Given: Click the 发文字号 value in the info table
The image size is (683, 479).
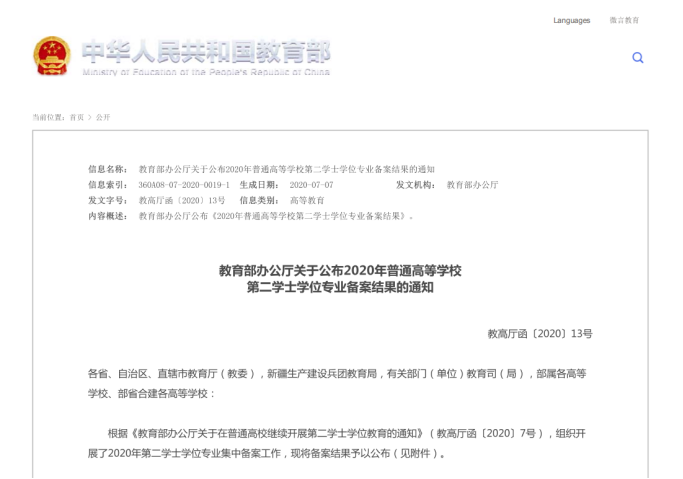Looking at the screenshot, I should [x=174, y=200].
